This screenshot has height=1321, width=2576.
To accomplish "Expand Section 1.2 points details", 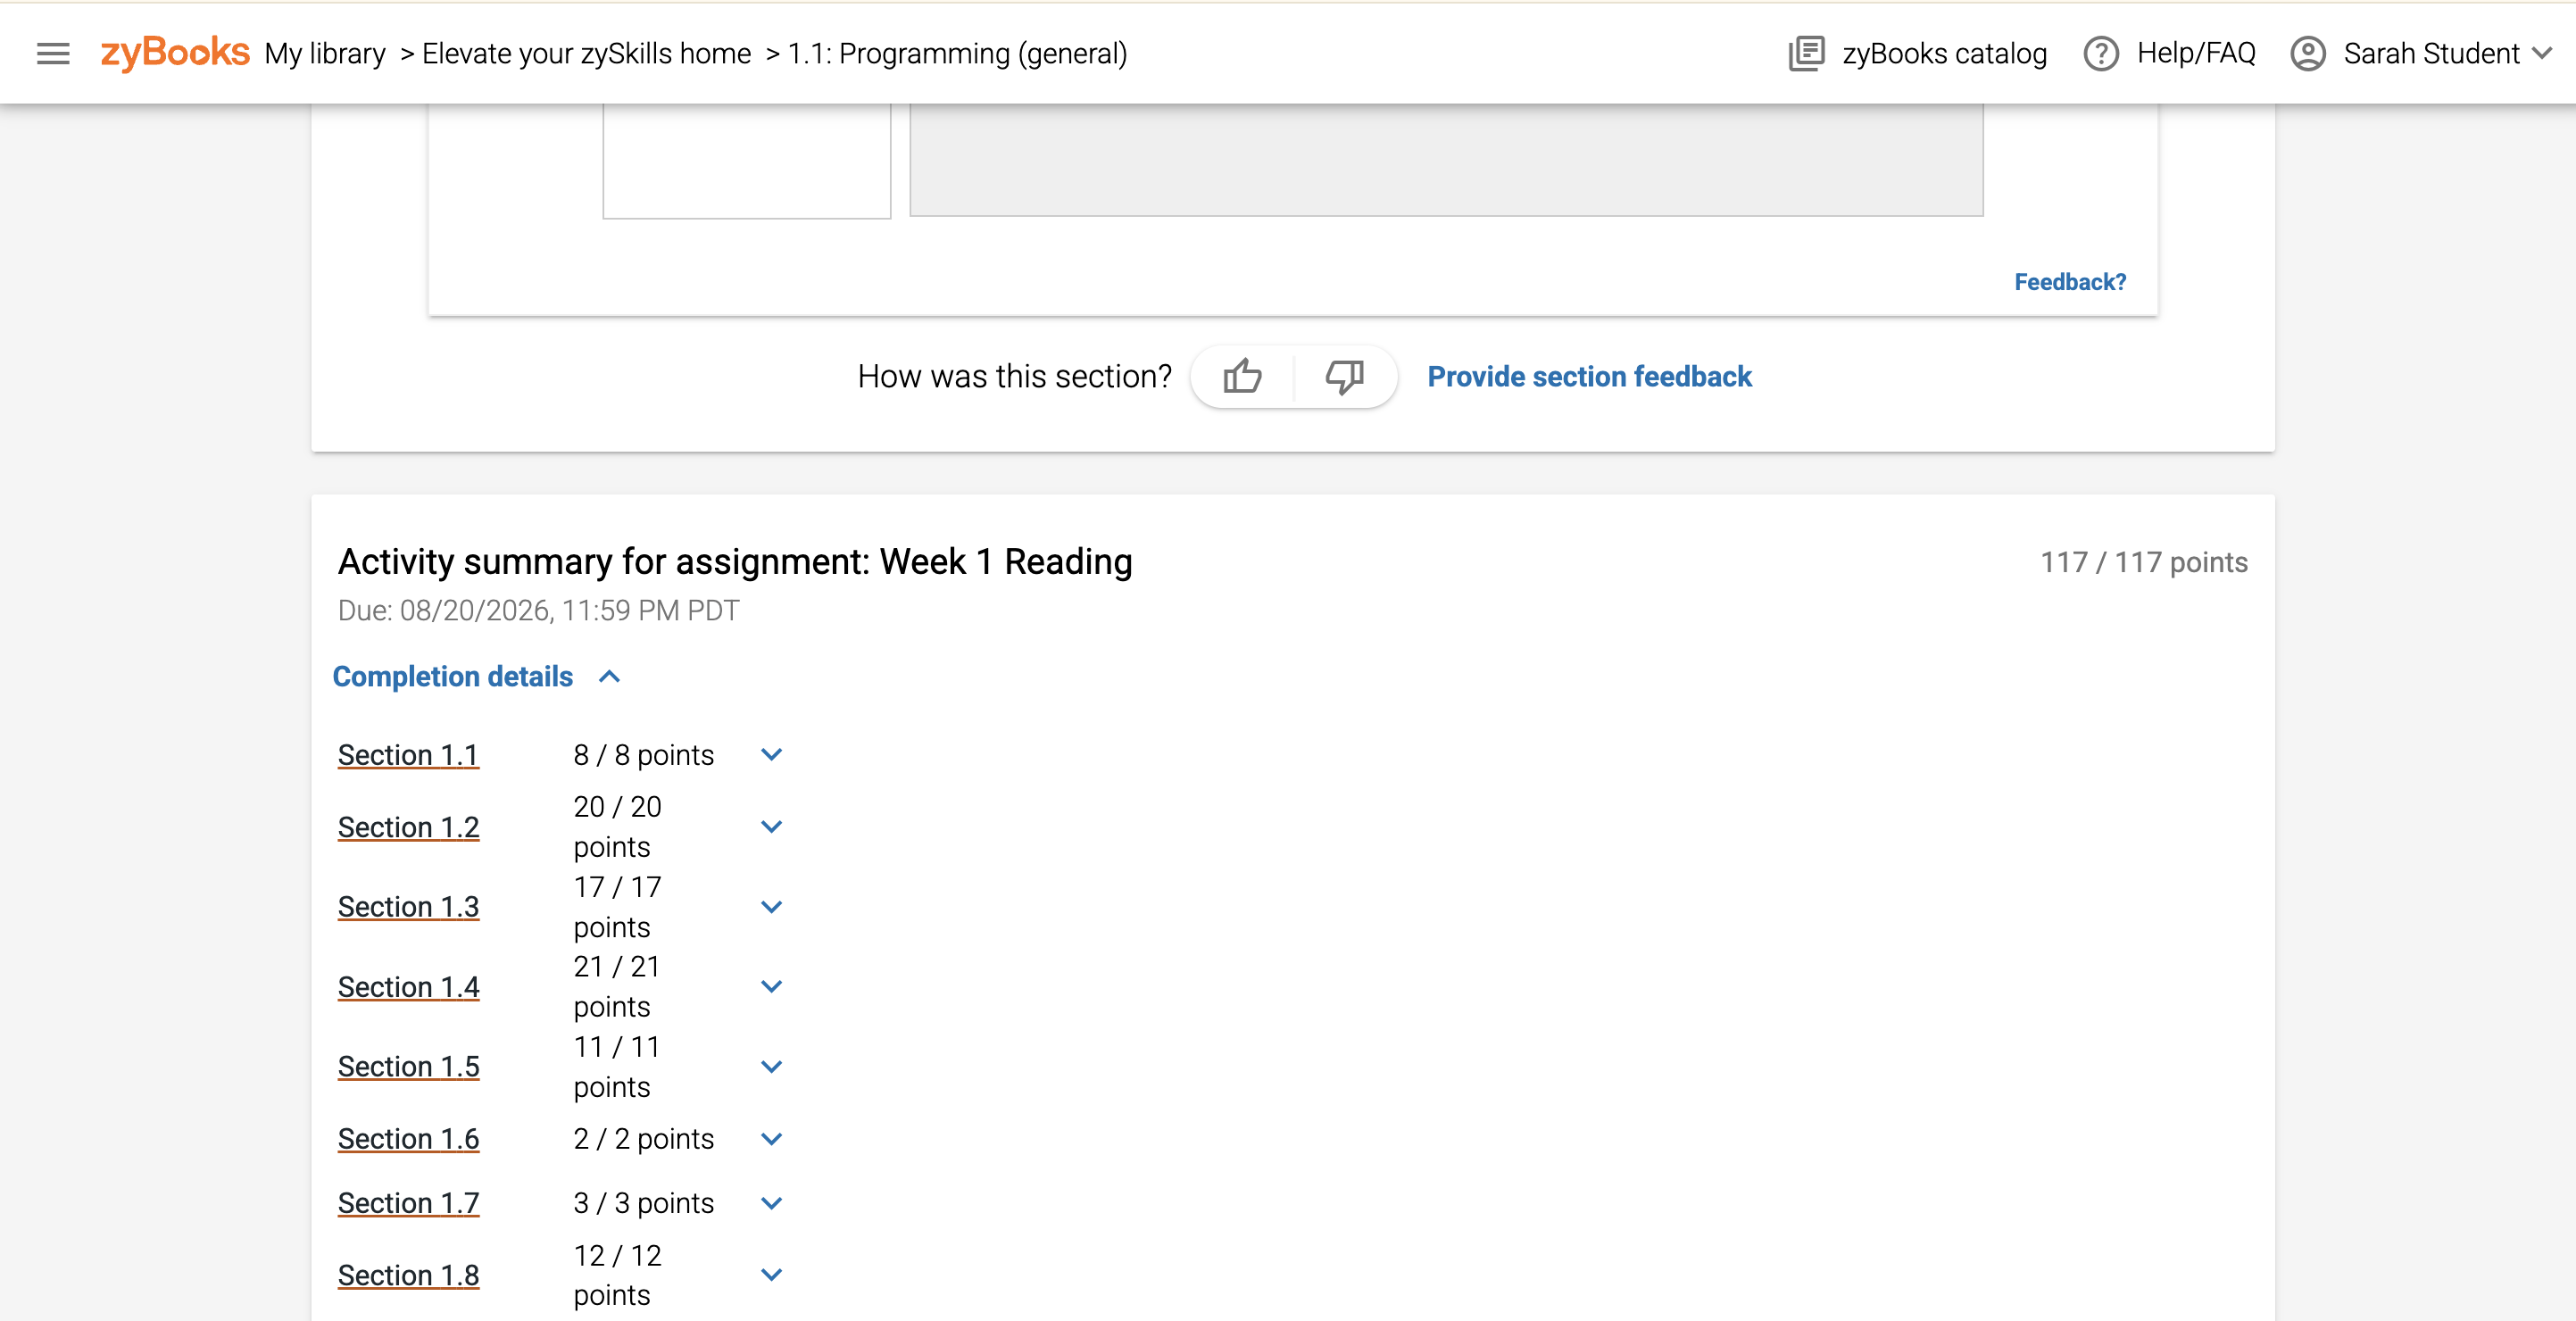I will click(x=771, y=827).
